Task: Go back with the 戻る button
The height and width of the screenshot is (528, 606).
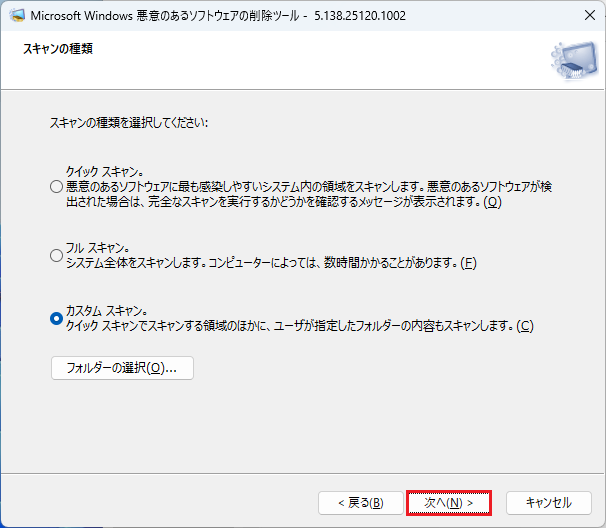Action: [360, 502]
